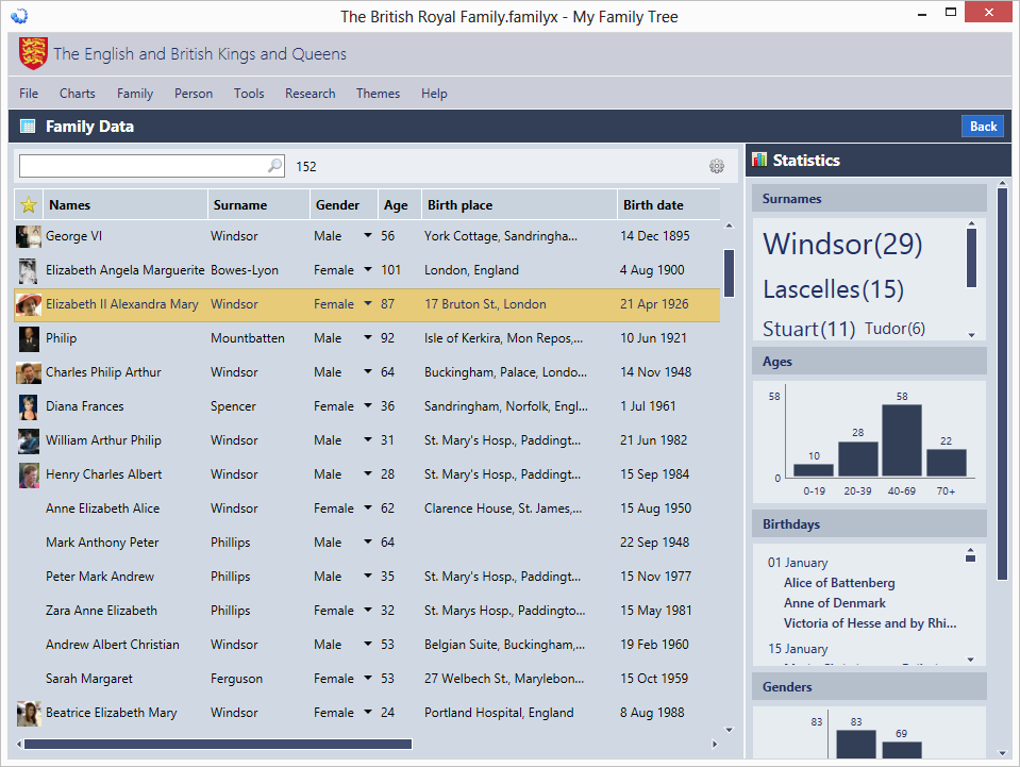Select Windsor(29) in Surnames cloud
The image size is (1020, 767).
(842, 244)
